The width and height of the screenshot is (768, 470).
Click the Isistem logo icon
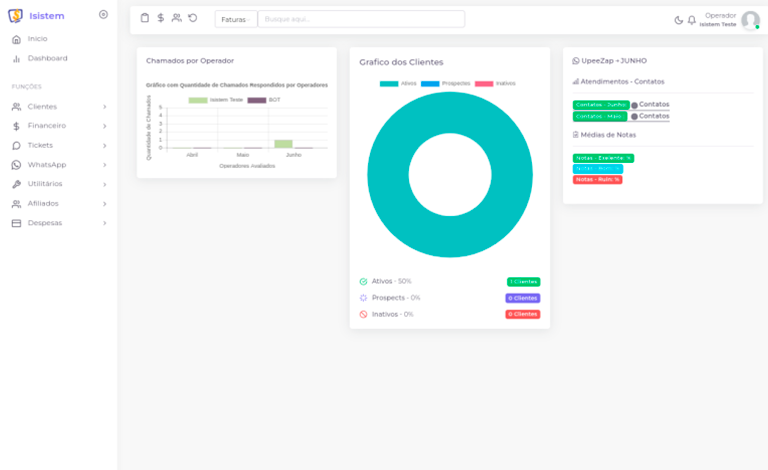pos(15,15)
